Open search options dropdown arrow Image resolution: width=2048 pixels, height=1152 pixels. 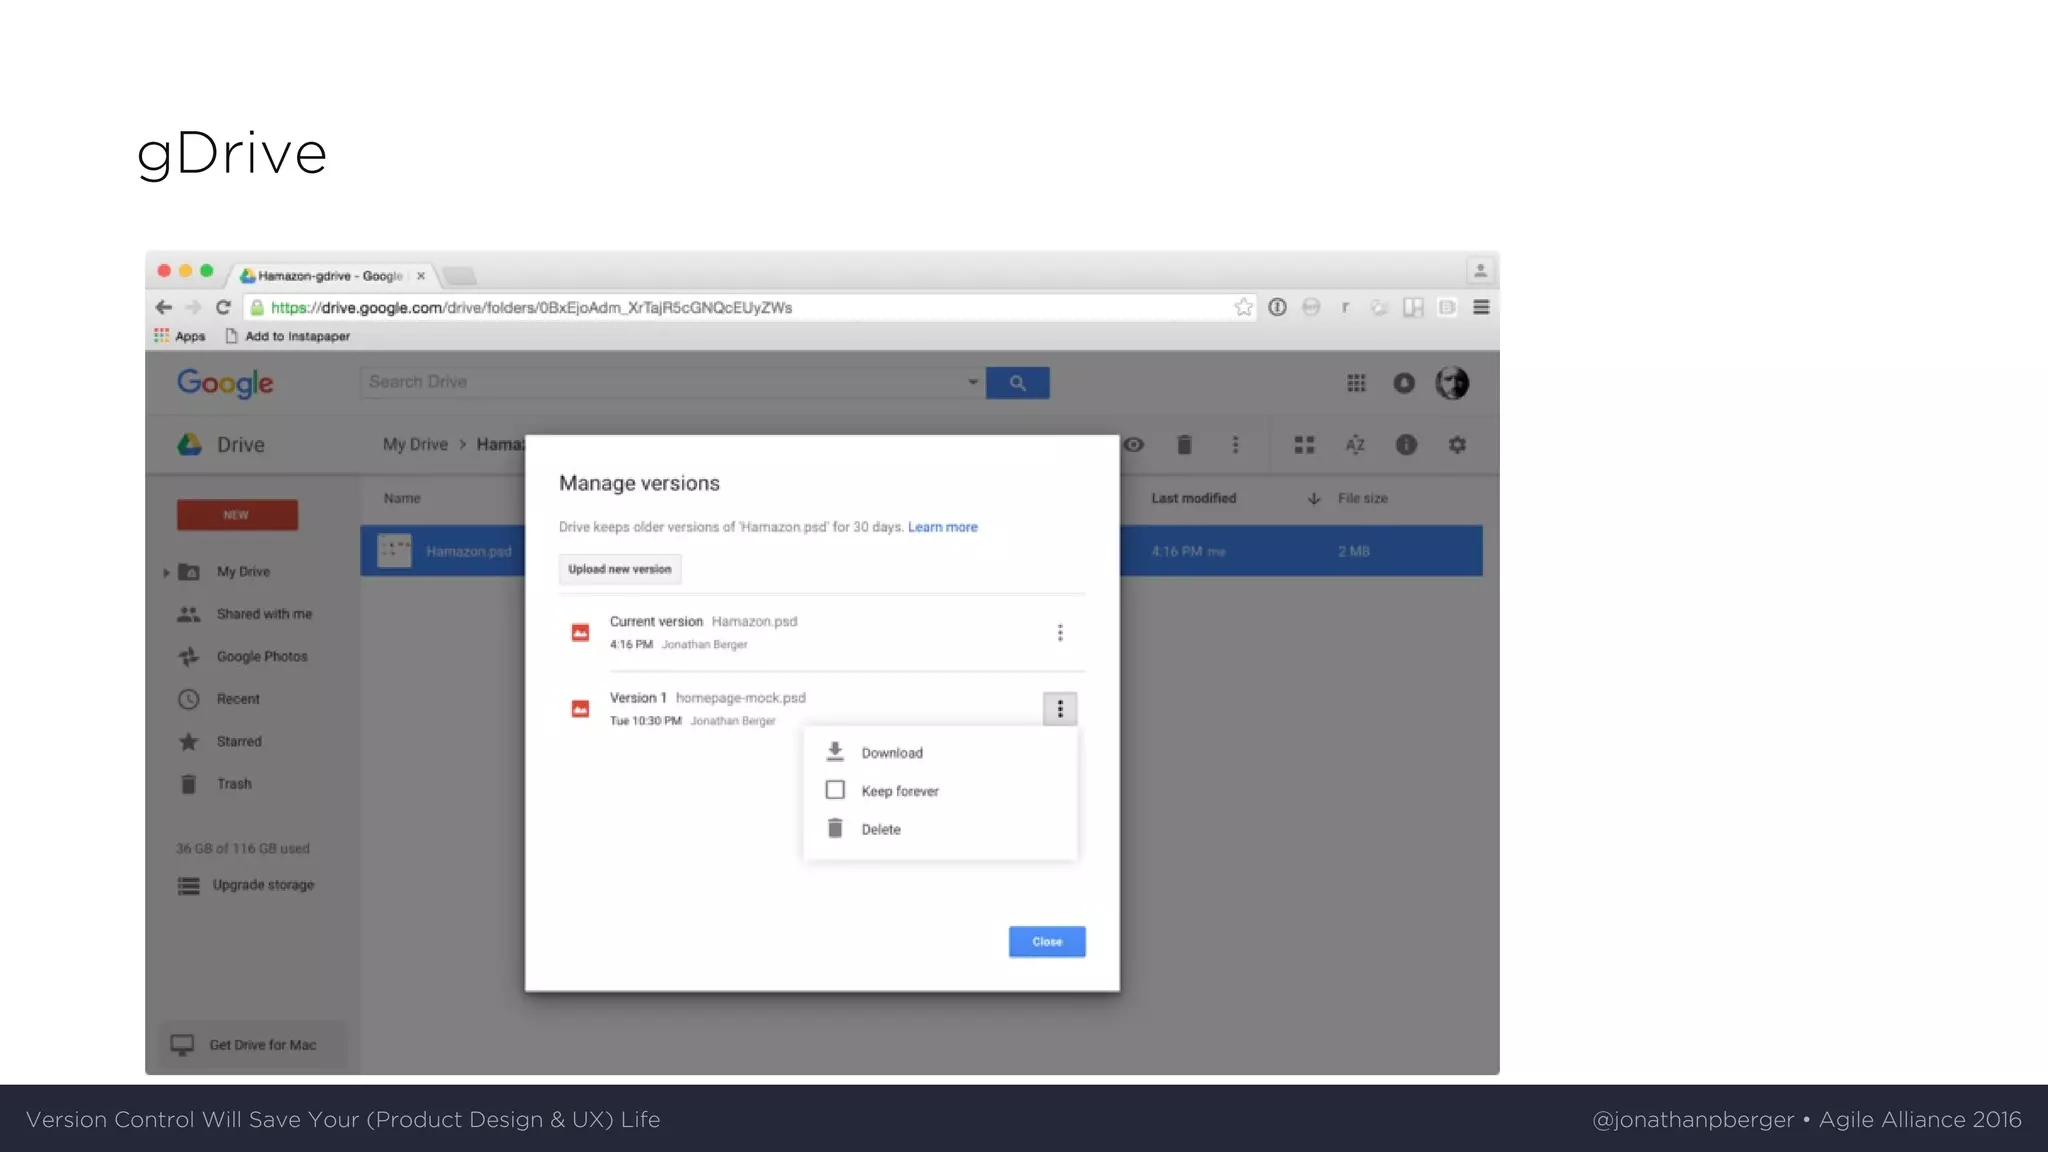[972, 382]
